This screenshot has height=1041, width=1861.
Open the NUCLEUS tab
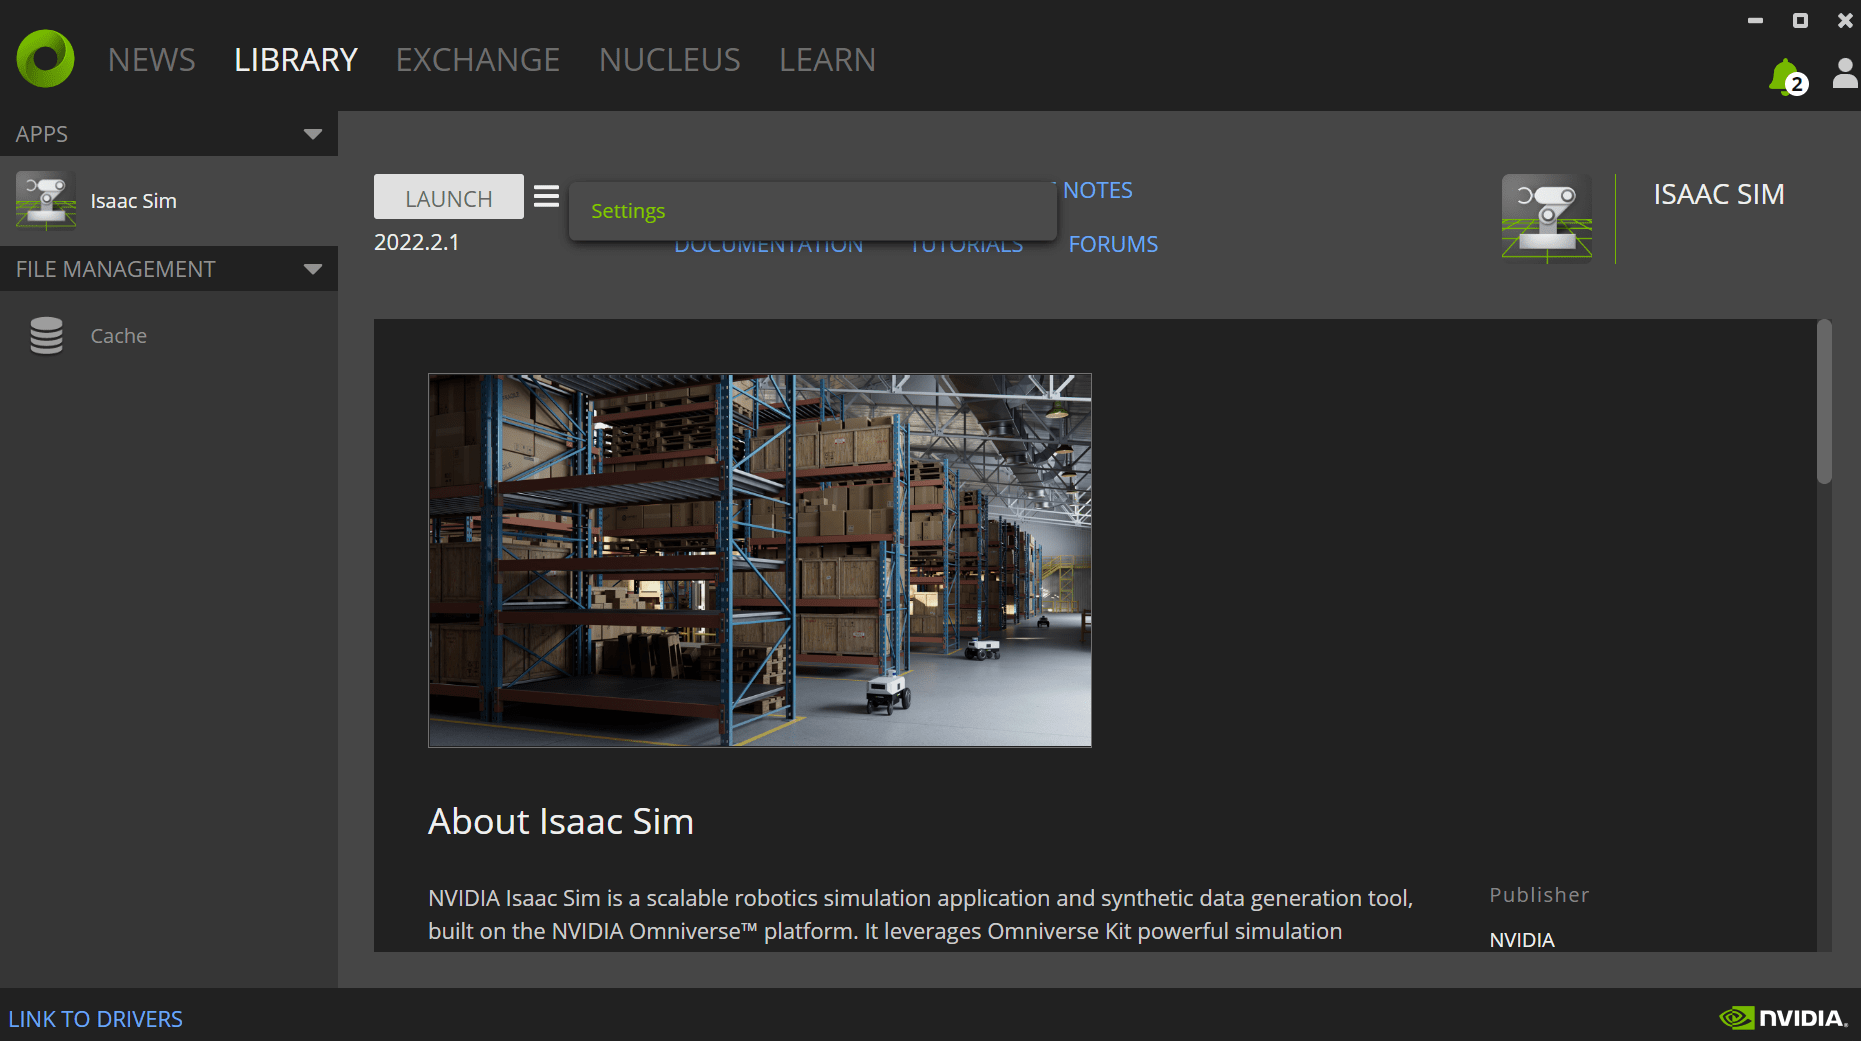point(669,60)
